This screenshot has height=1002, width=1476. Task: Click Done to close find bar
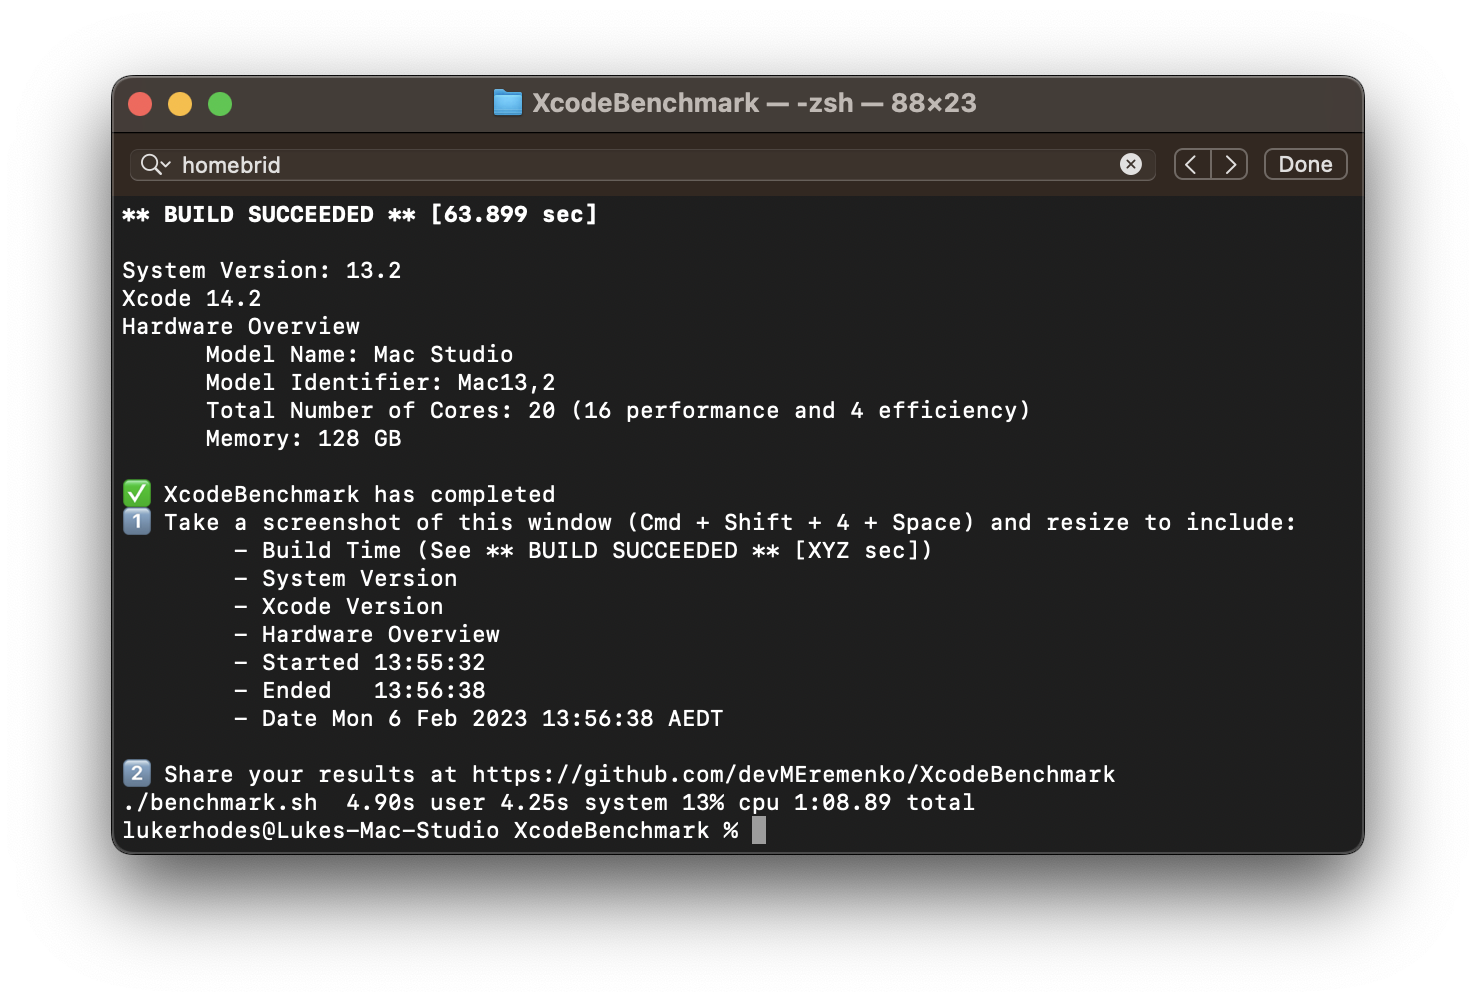(x=1305, y=164)
